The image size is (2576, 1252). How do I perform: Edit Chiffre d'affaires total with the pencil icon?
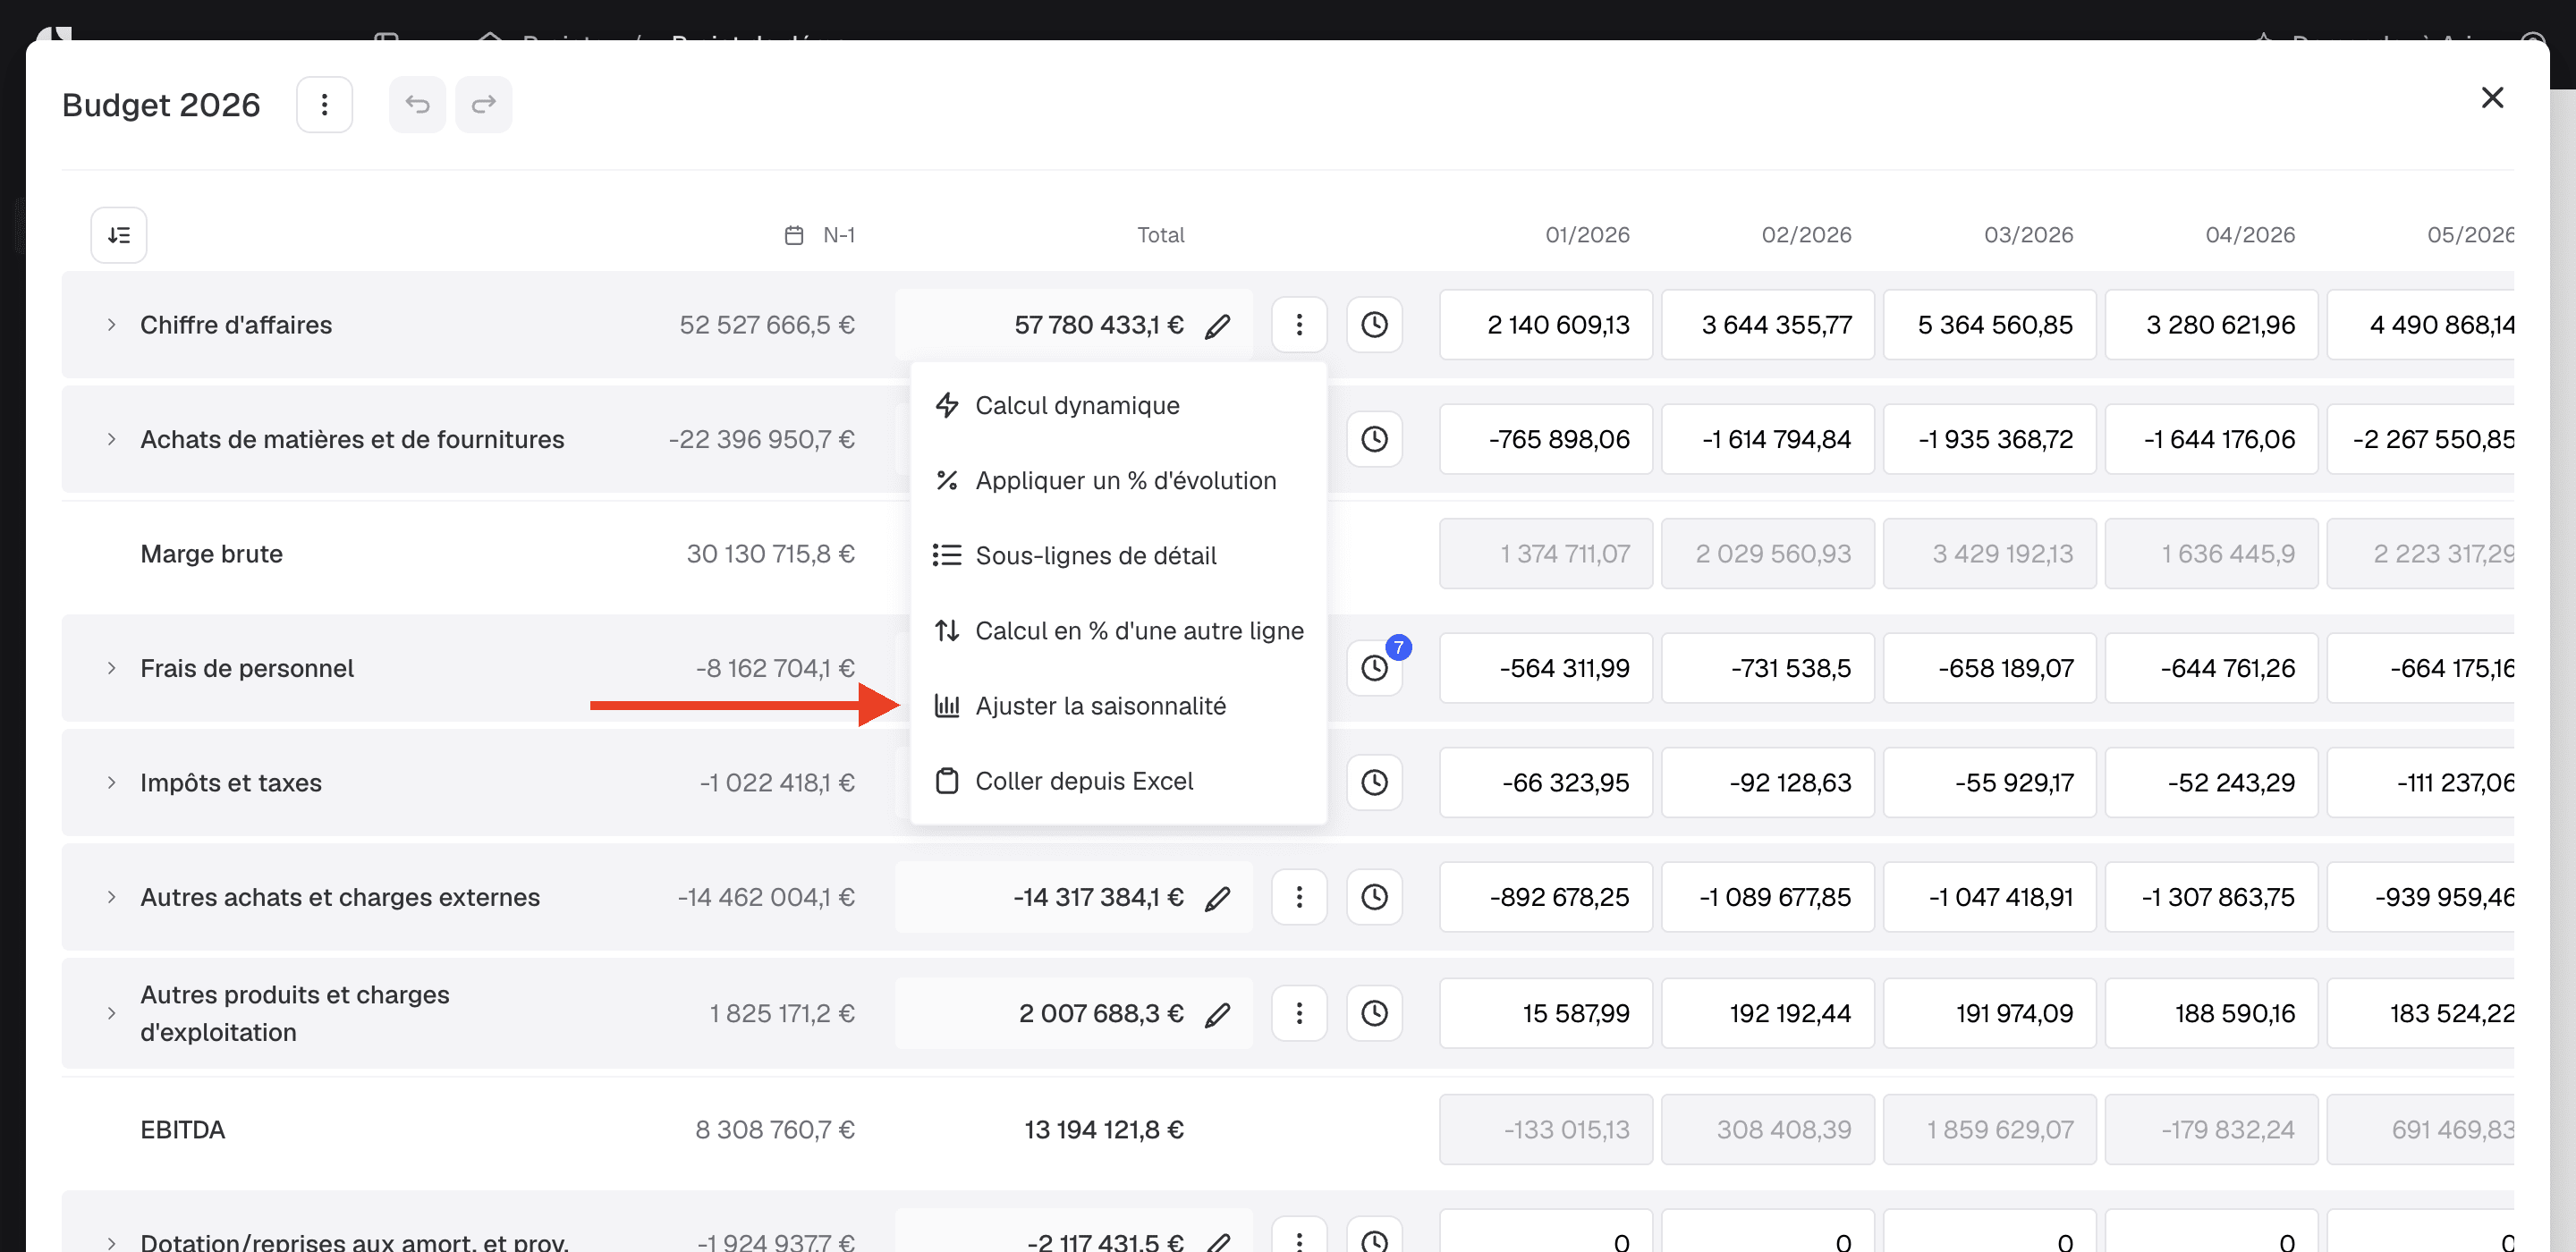(1217, 326)
